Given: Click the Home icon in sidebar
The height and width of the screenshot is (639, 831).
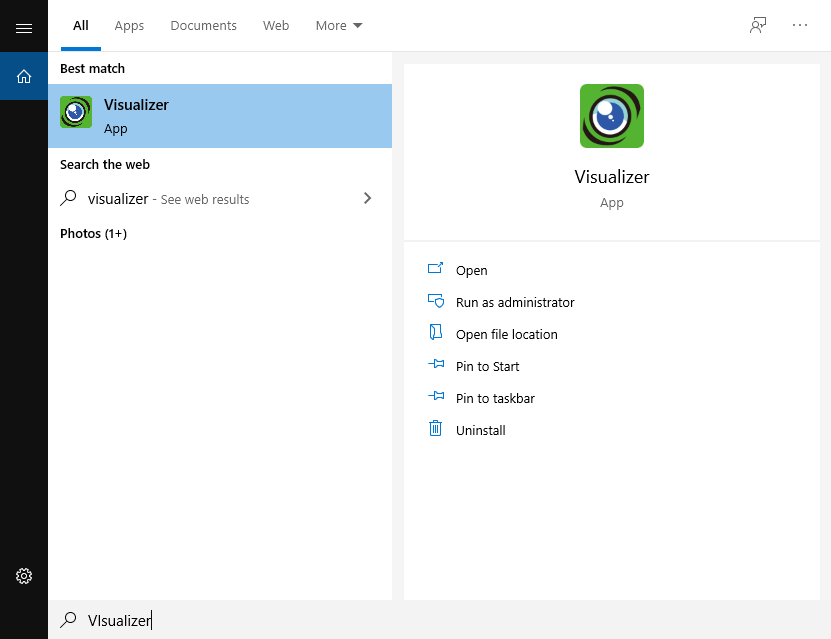Looking at the screenshot, I should tap(24, 76).
